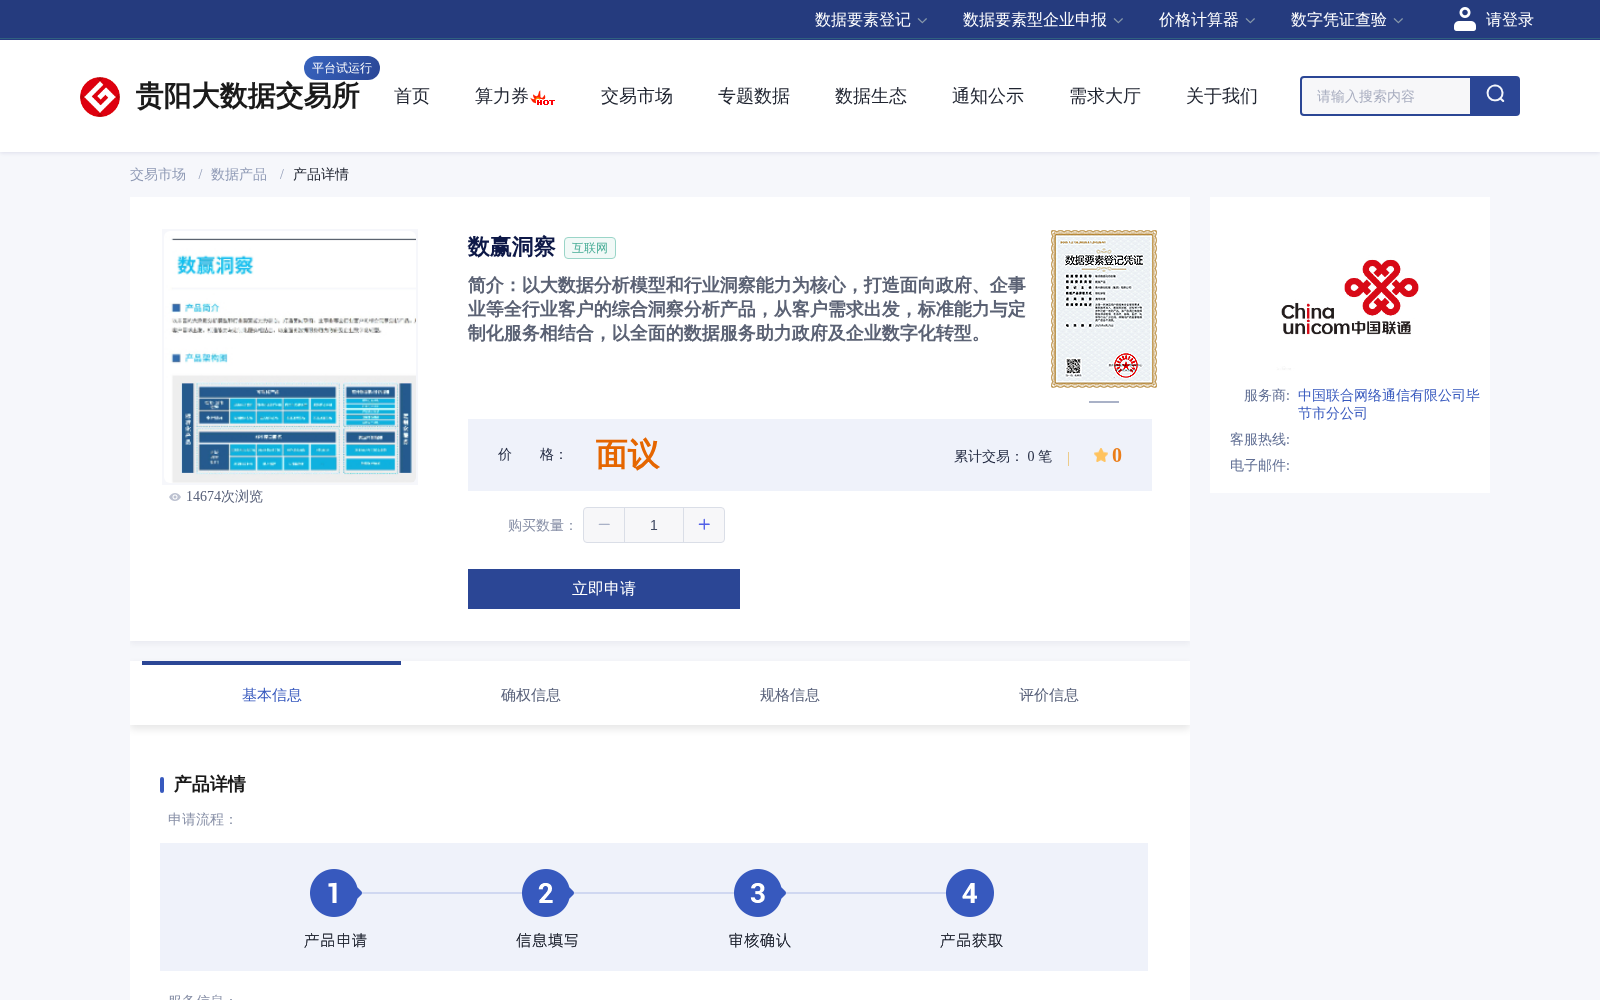Screen dimensions: 1600x1000
Task: Click the 数赢洞察 product title
Action: (x=511, y=247)
